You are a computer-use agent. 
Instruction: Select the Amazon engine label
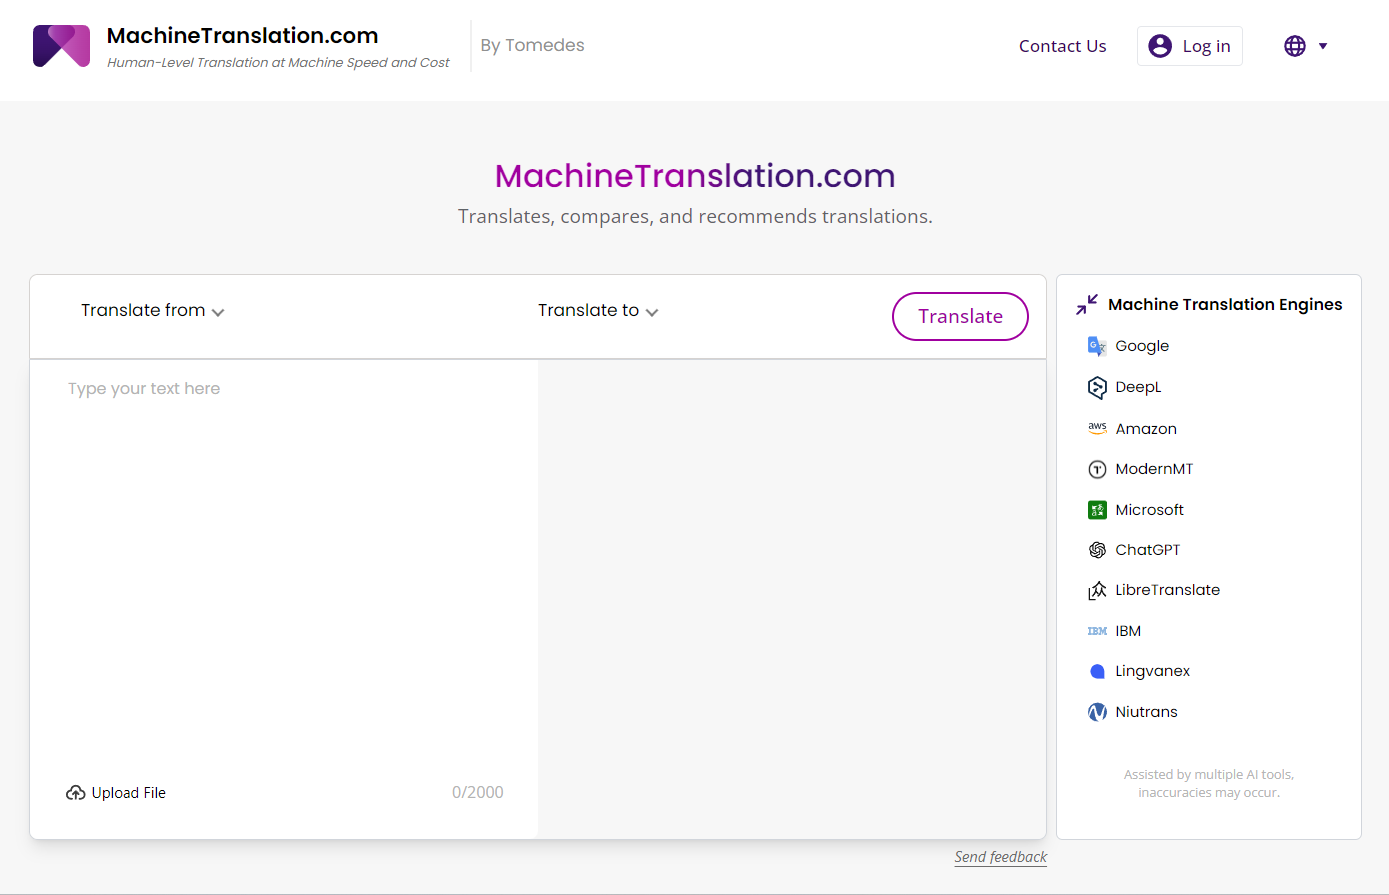[1146, 429]
